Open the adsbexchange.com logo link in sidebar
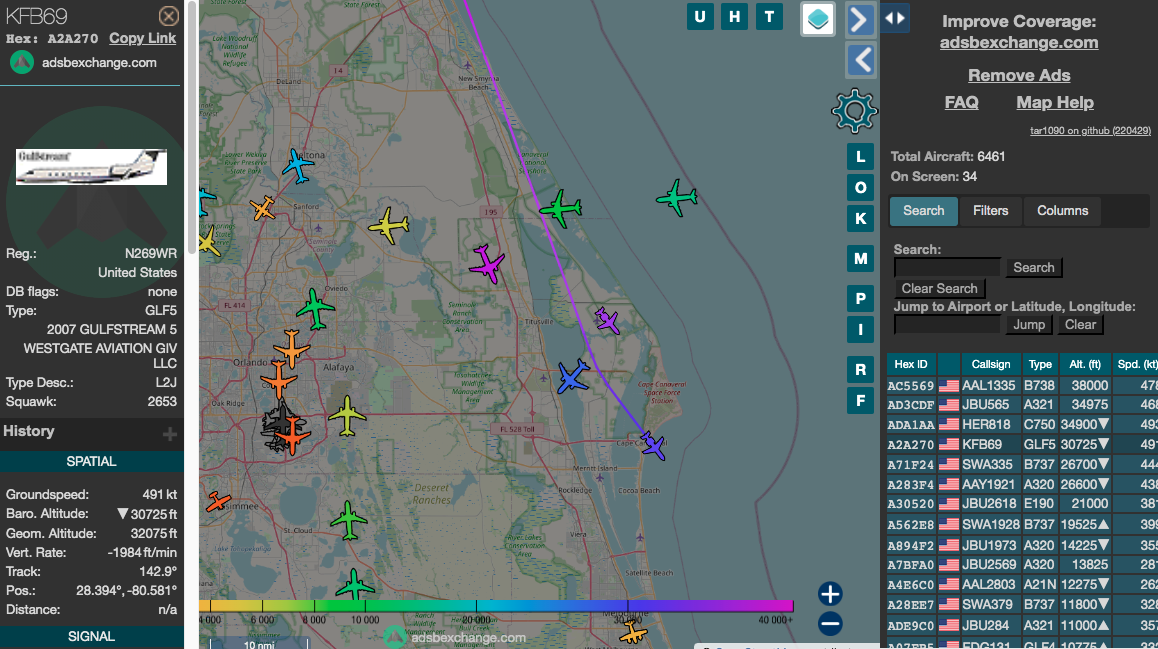The image size is (1158, 649). click(83, 63)
